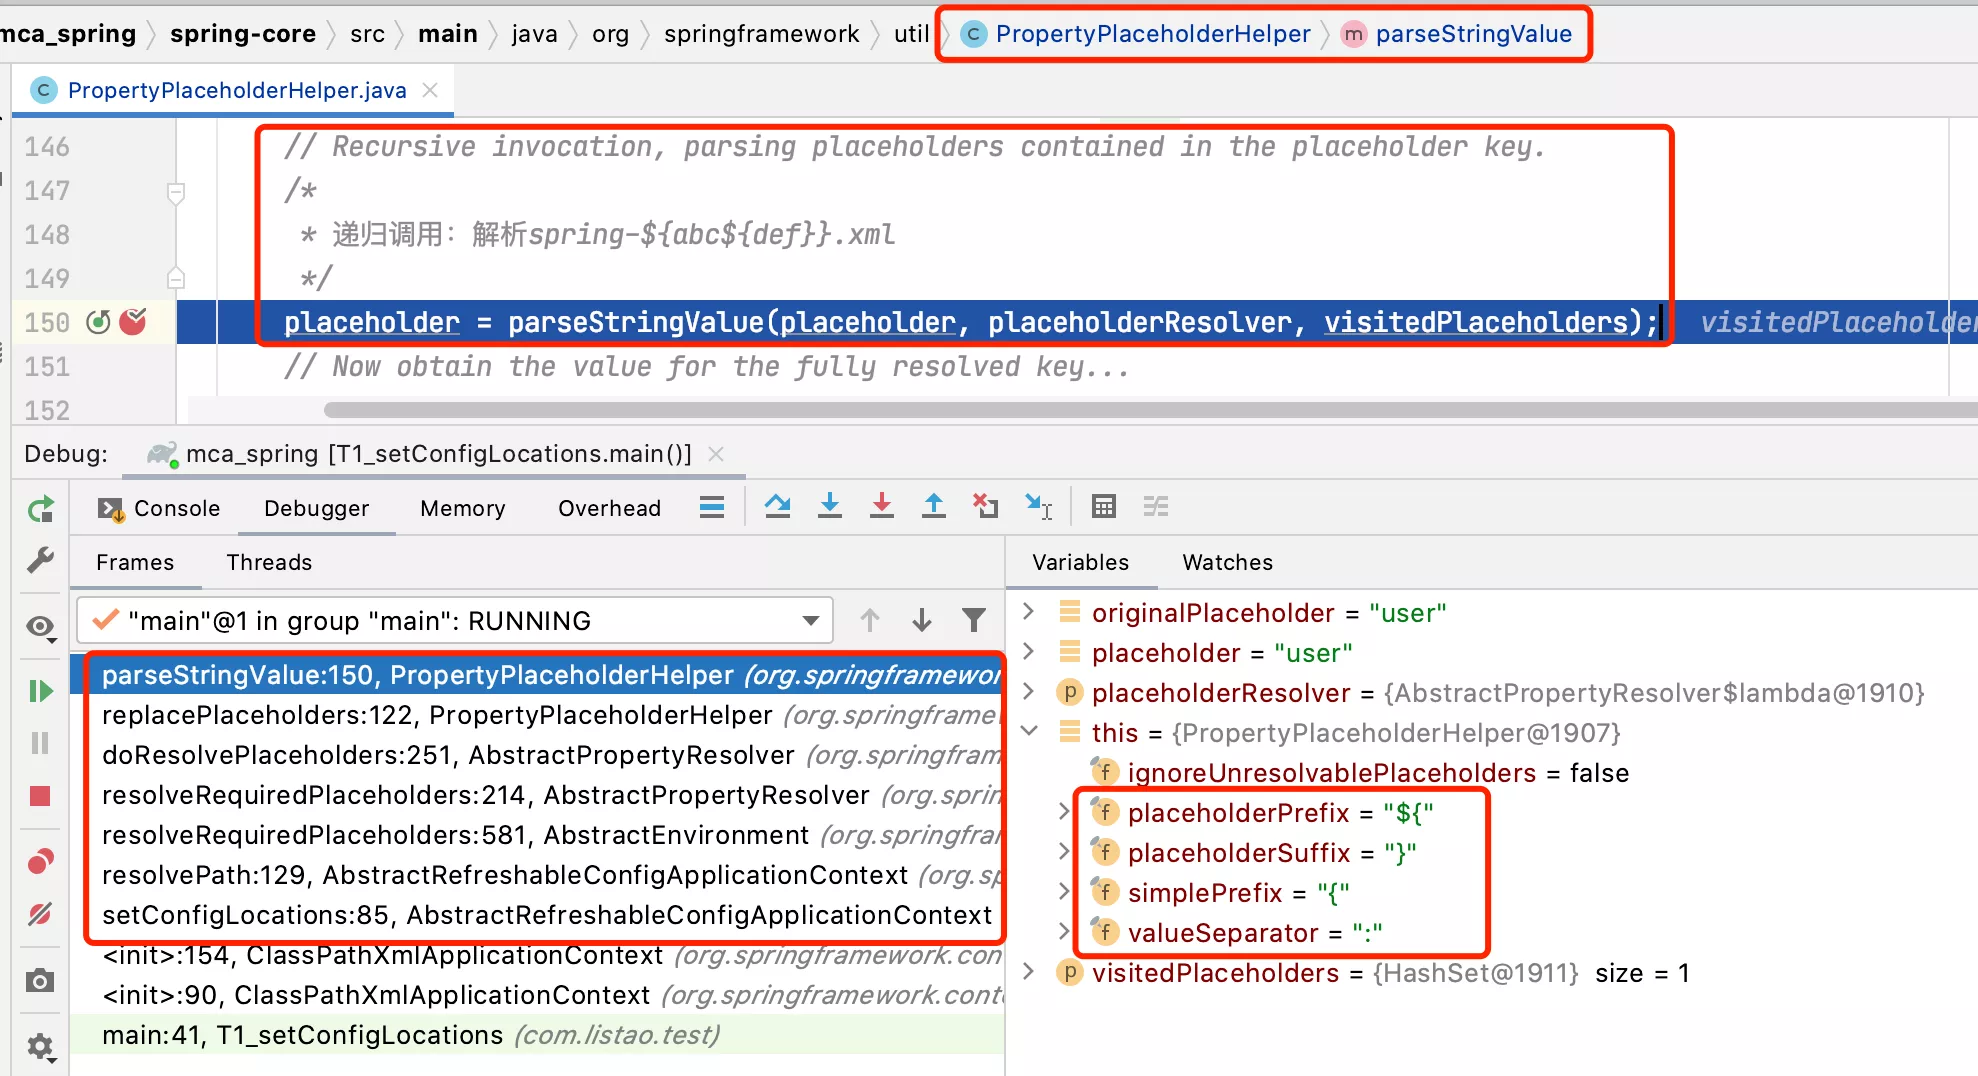This screenshot has height=1076, width=1978.
Task: Collapse fold marker at line 147
Action: [x=176, y=192]
